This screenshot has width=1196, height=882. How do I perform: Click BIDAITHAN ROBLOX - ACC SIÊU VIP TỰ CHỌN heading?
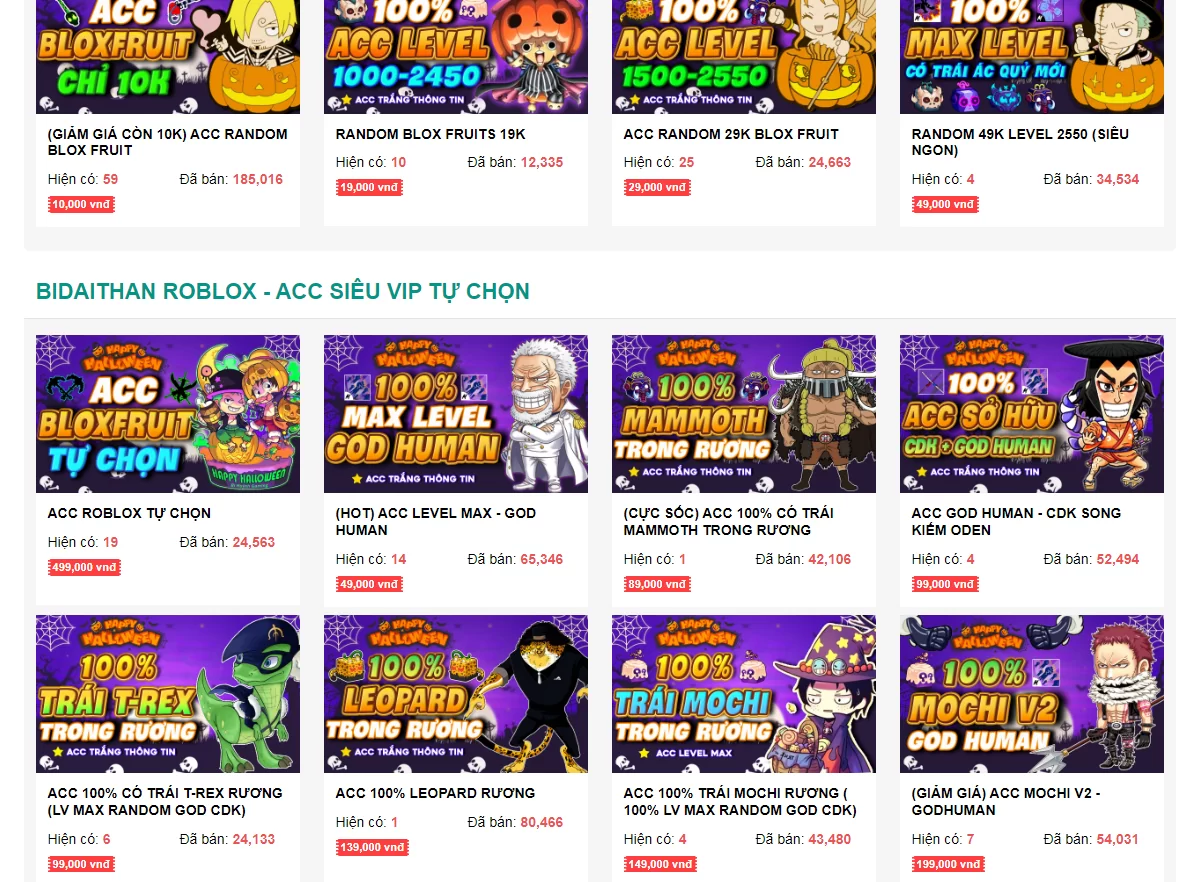[282, 291]
